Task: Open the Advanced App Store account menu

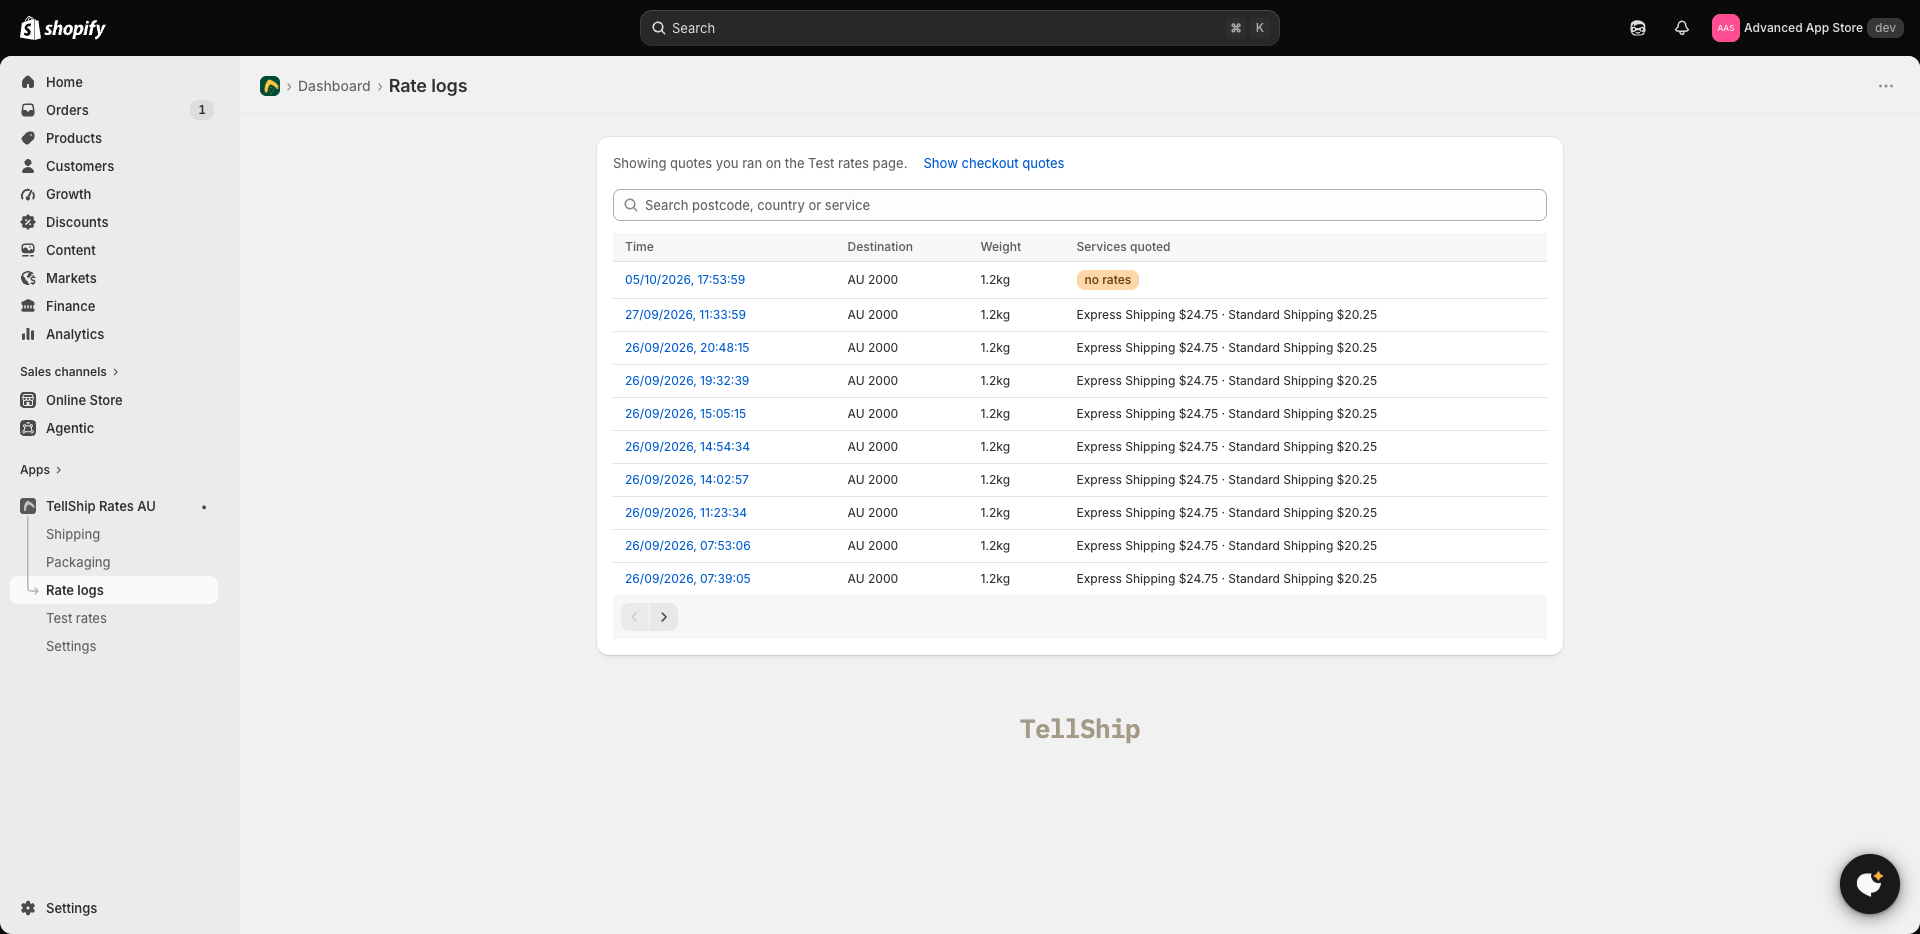Action: (x=1807, y=28)
